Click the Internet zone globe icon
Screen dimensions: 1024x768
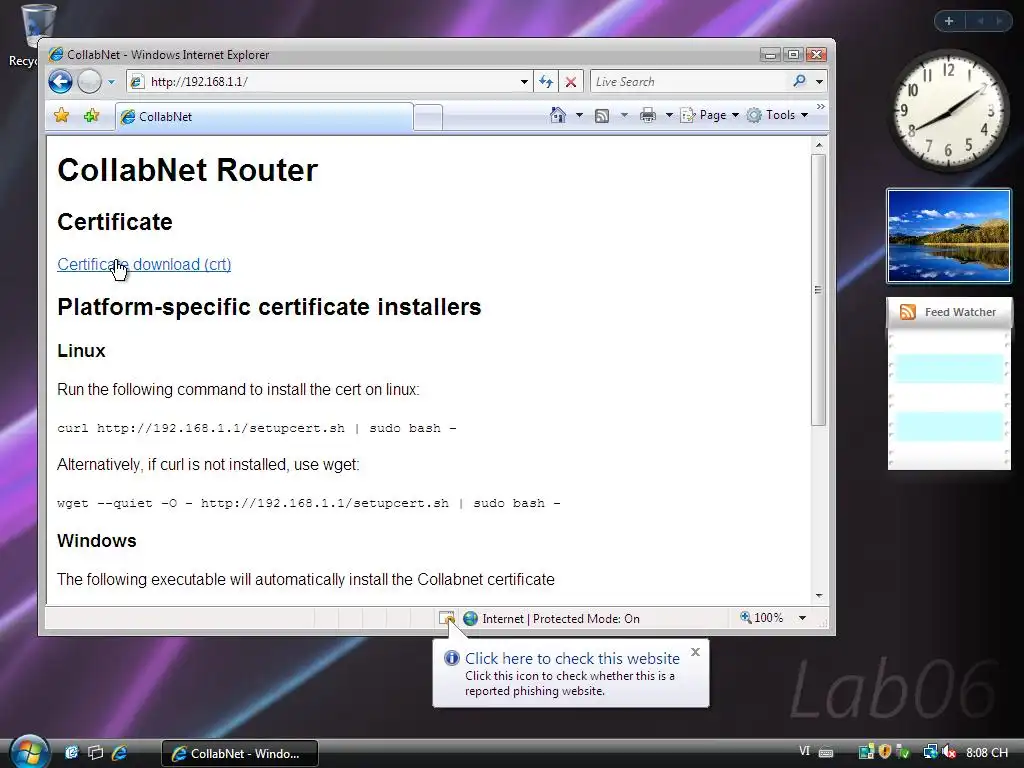tap(470, 618)
